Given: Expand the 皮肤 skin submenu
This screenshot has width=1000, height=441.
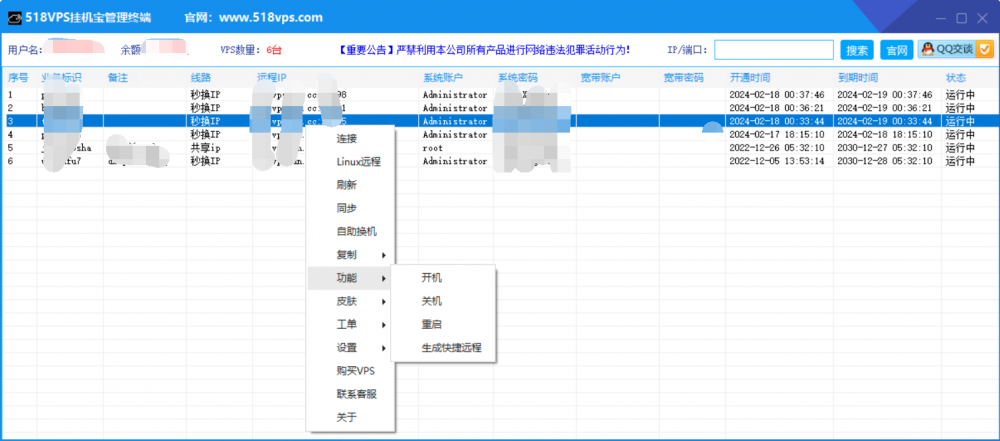Looking at the screenshot, I should pos(351,301).
